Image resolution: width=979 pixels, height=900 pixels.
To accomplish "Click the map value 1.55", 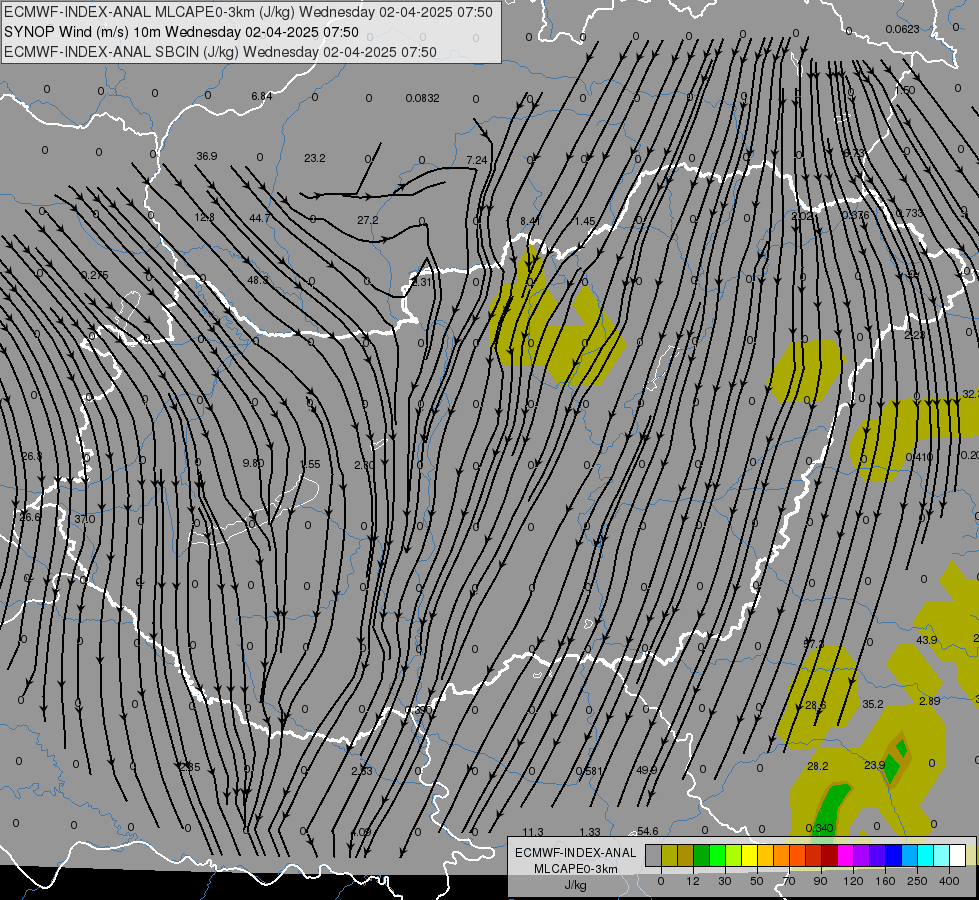I will pos(310,464).
